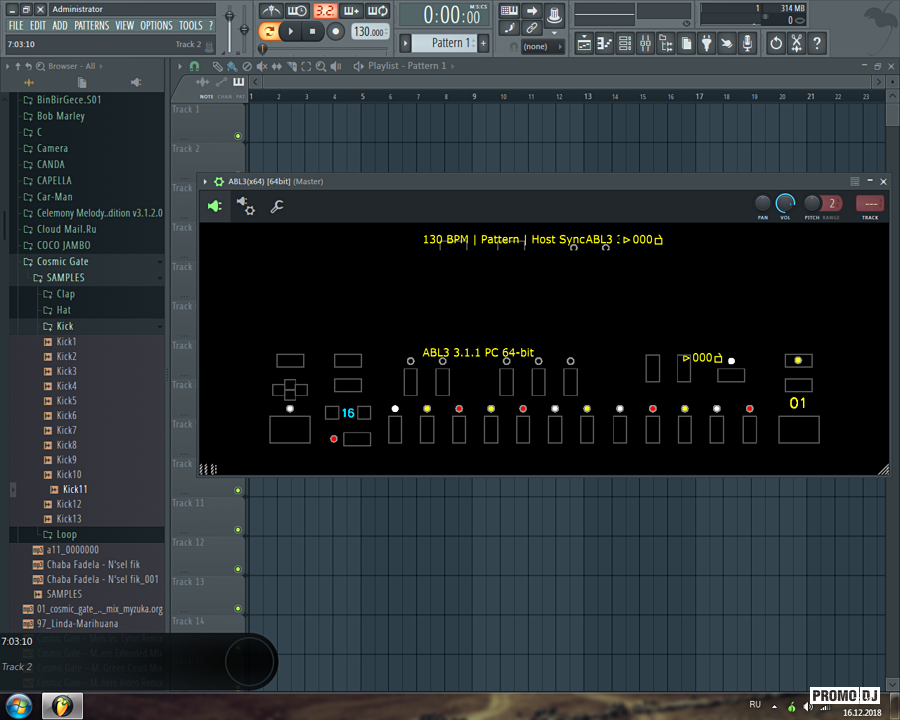Click the ABL3 VOL knob
900x720 pixels.
[x=786, y=204]
